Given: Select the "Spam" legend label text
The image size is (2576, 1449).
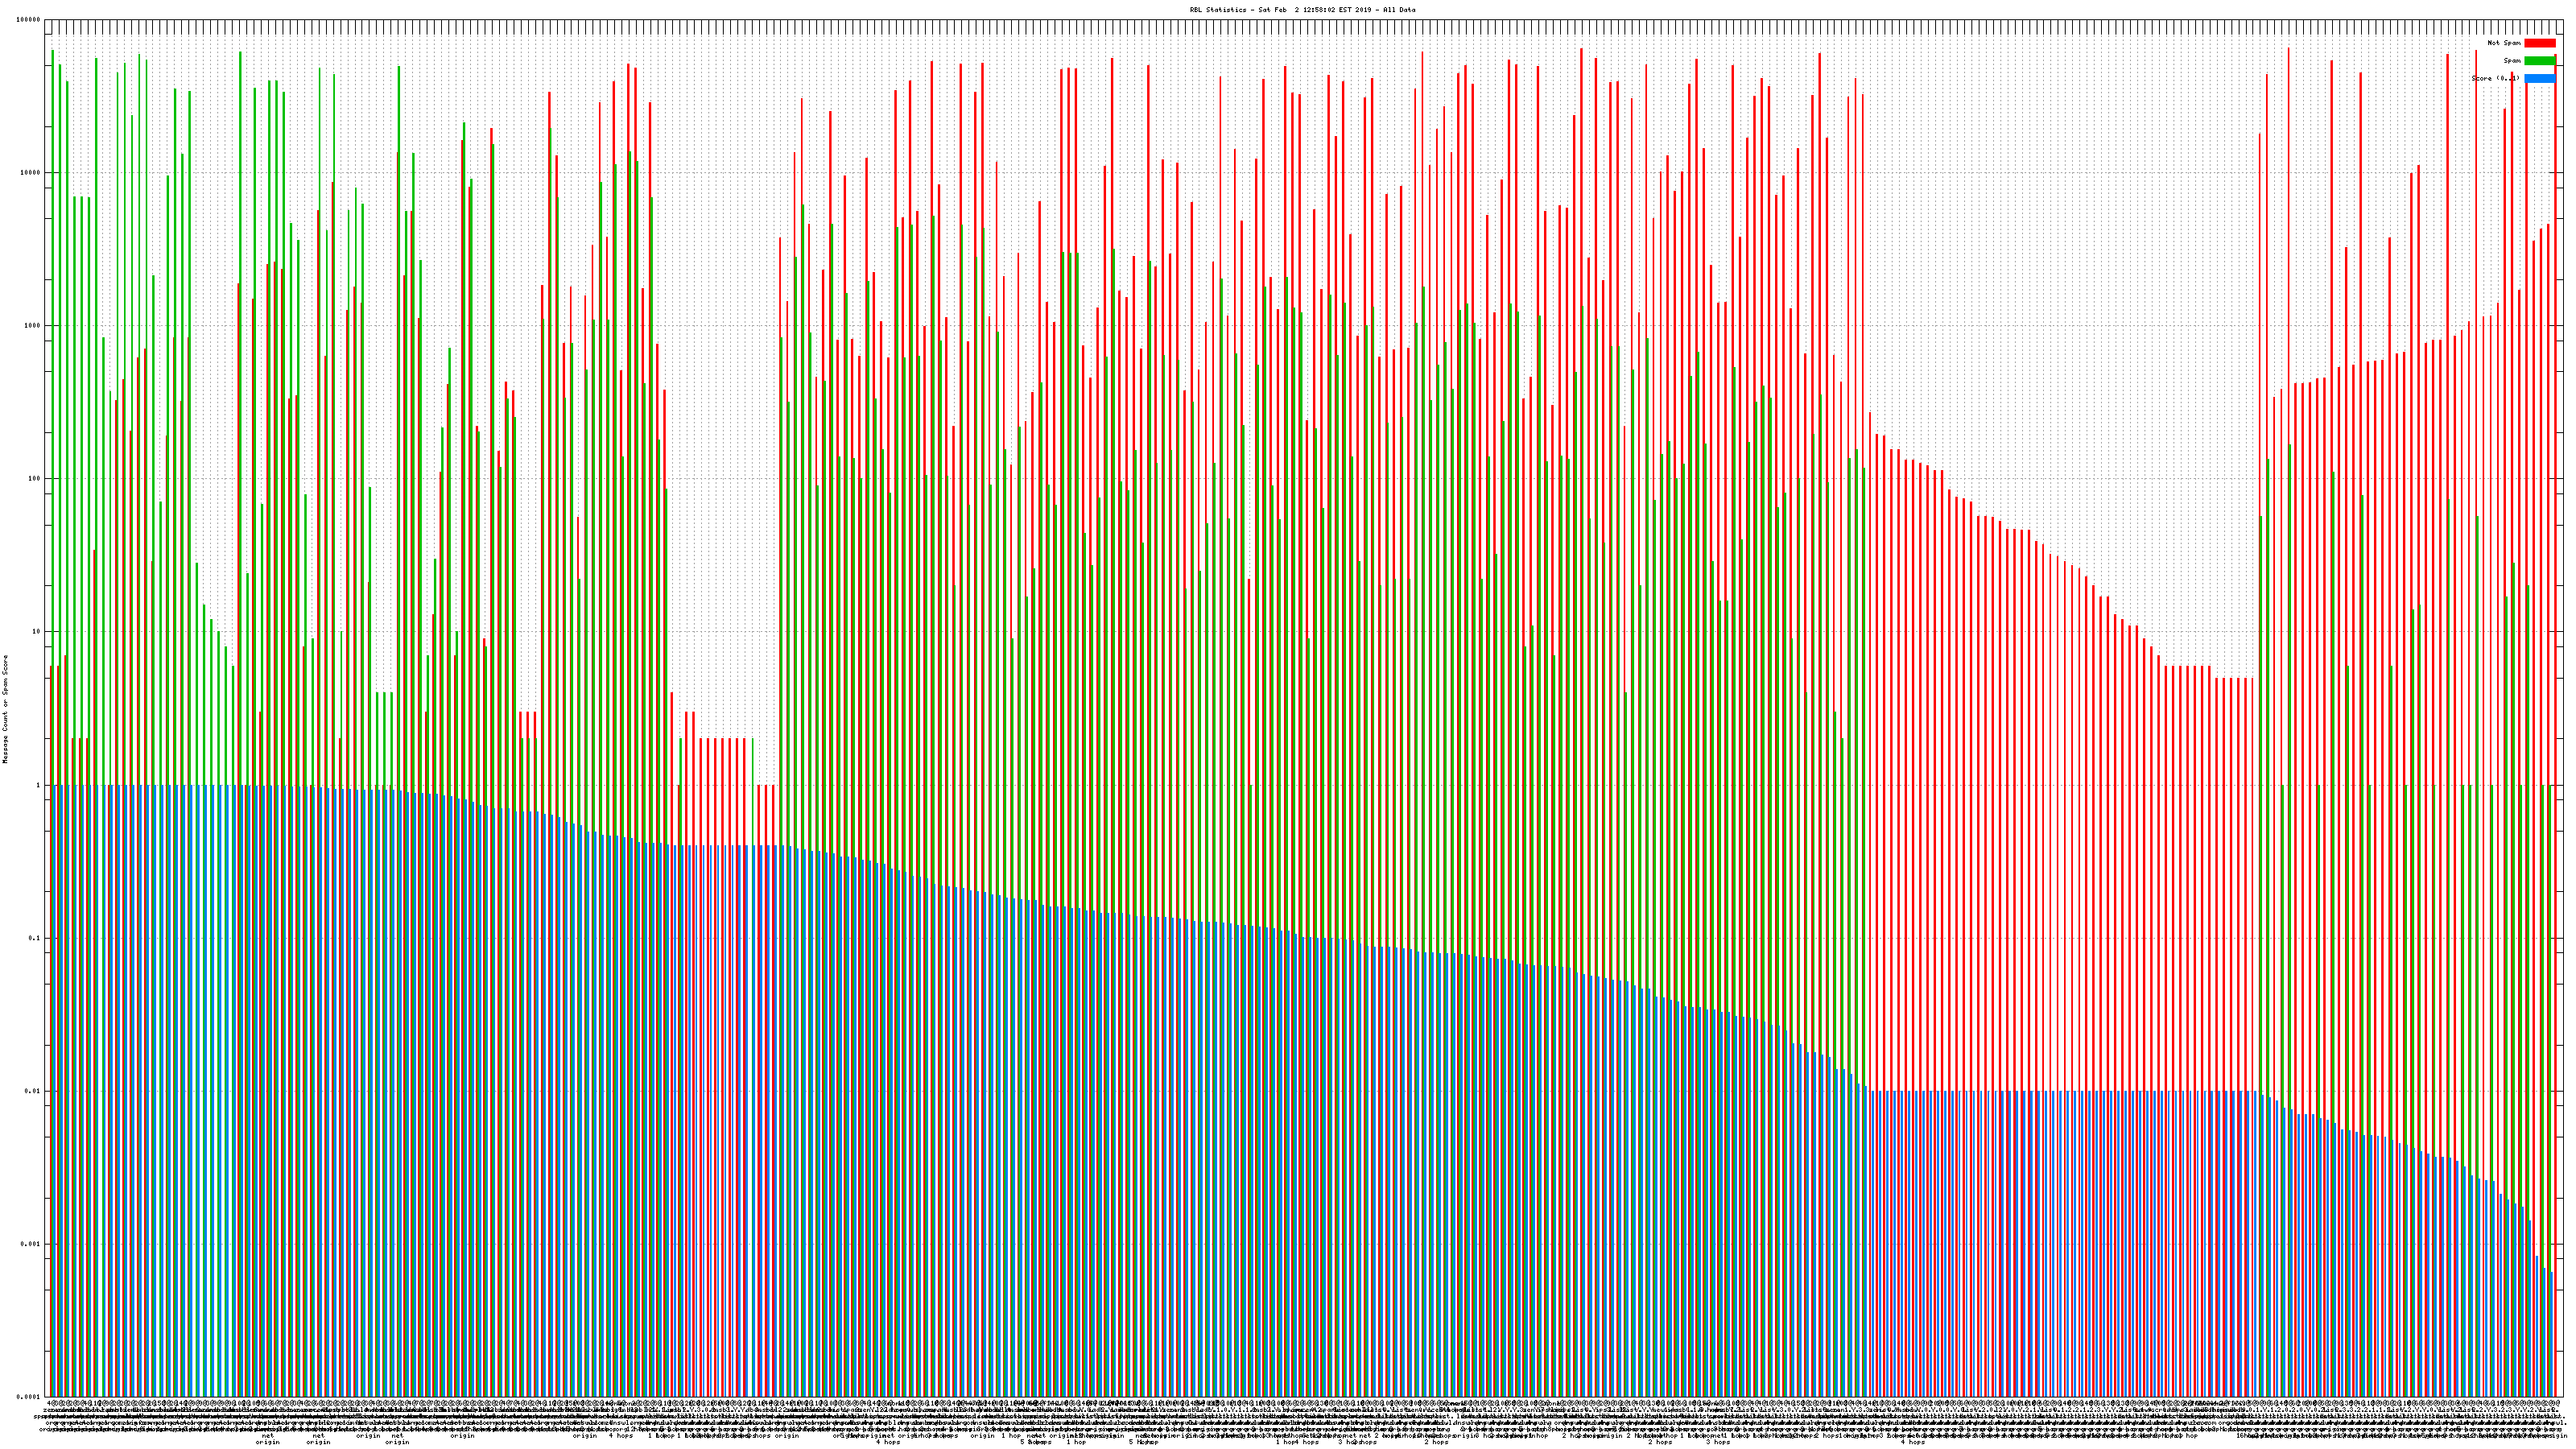Looking at the screenshot, I should 2512,61.
